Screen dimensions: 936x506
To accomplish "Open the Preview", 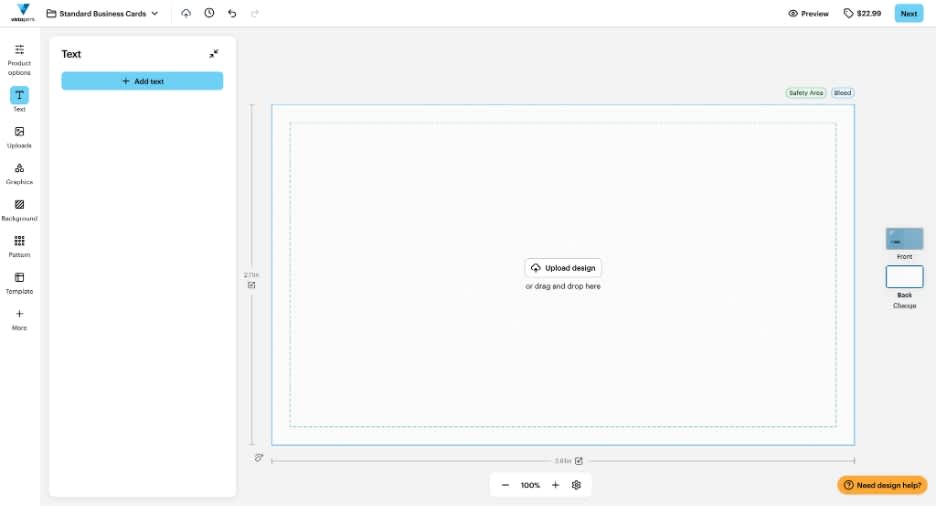I will click(808, 13).
